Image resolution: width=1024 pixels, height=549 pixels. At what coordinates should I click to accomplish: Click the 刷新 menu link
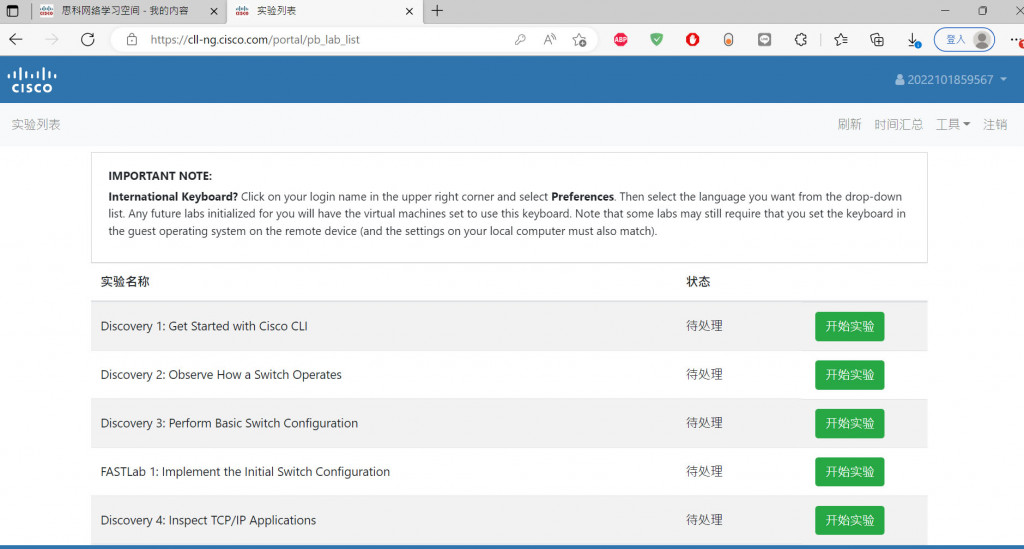pyautogui.click(x=850, y=125)
